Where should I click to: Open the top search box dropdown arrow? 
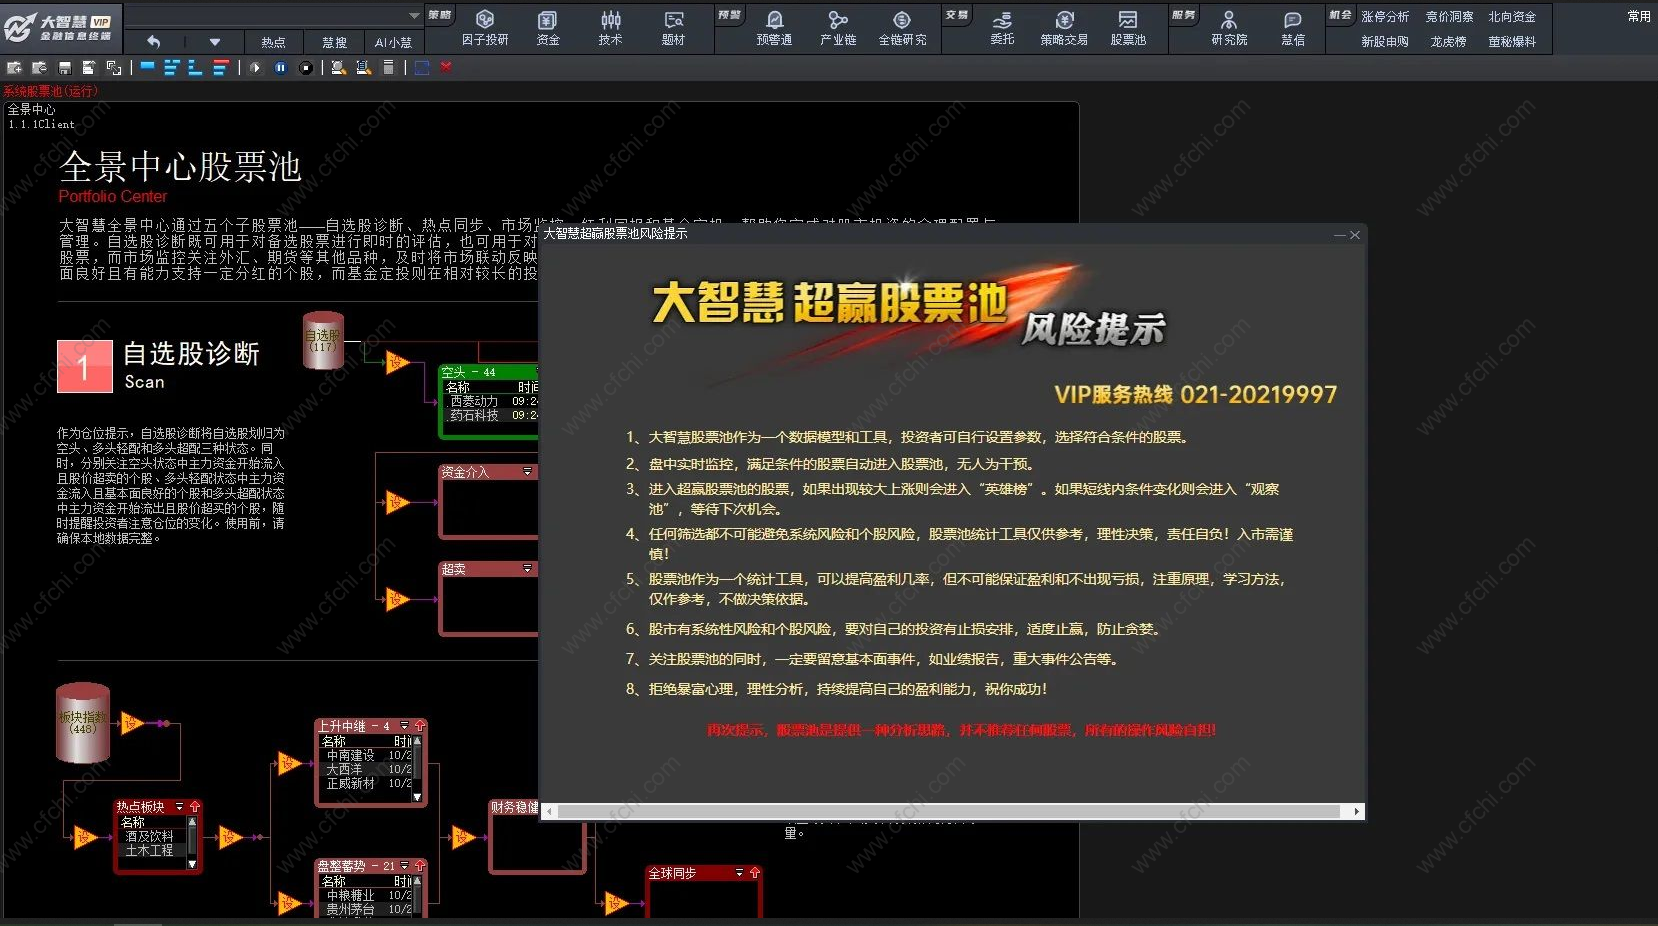[x=414, y=16]
